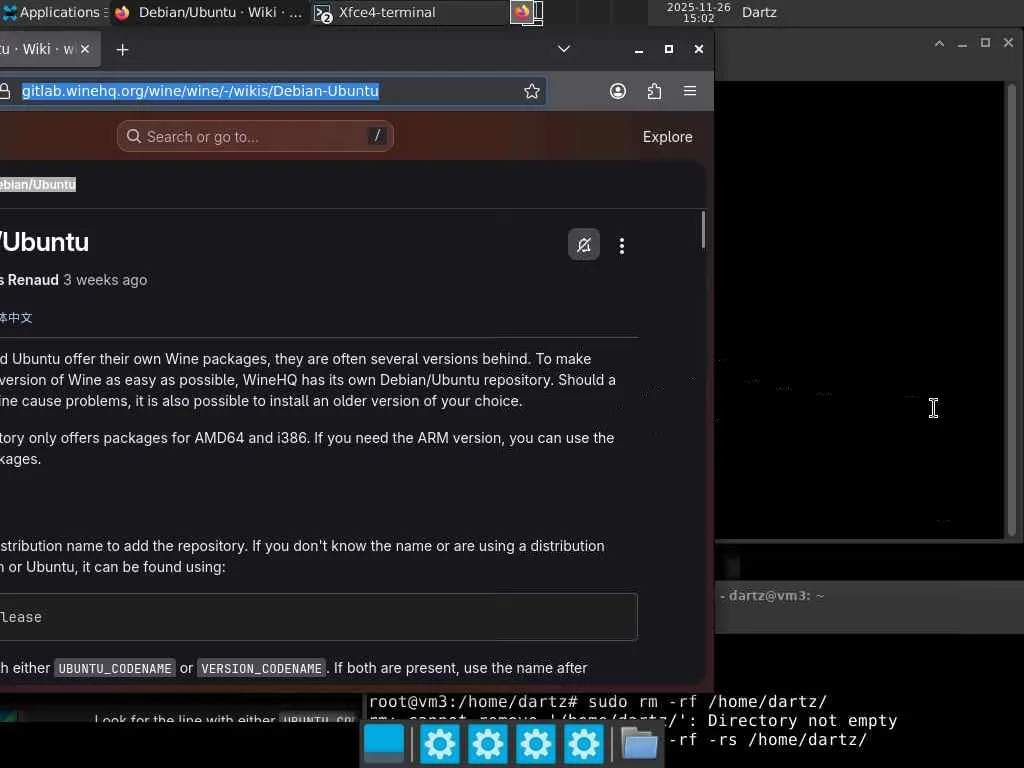Click the magnifier icon in GitLab search

[x=134, y=136]
